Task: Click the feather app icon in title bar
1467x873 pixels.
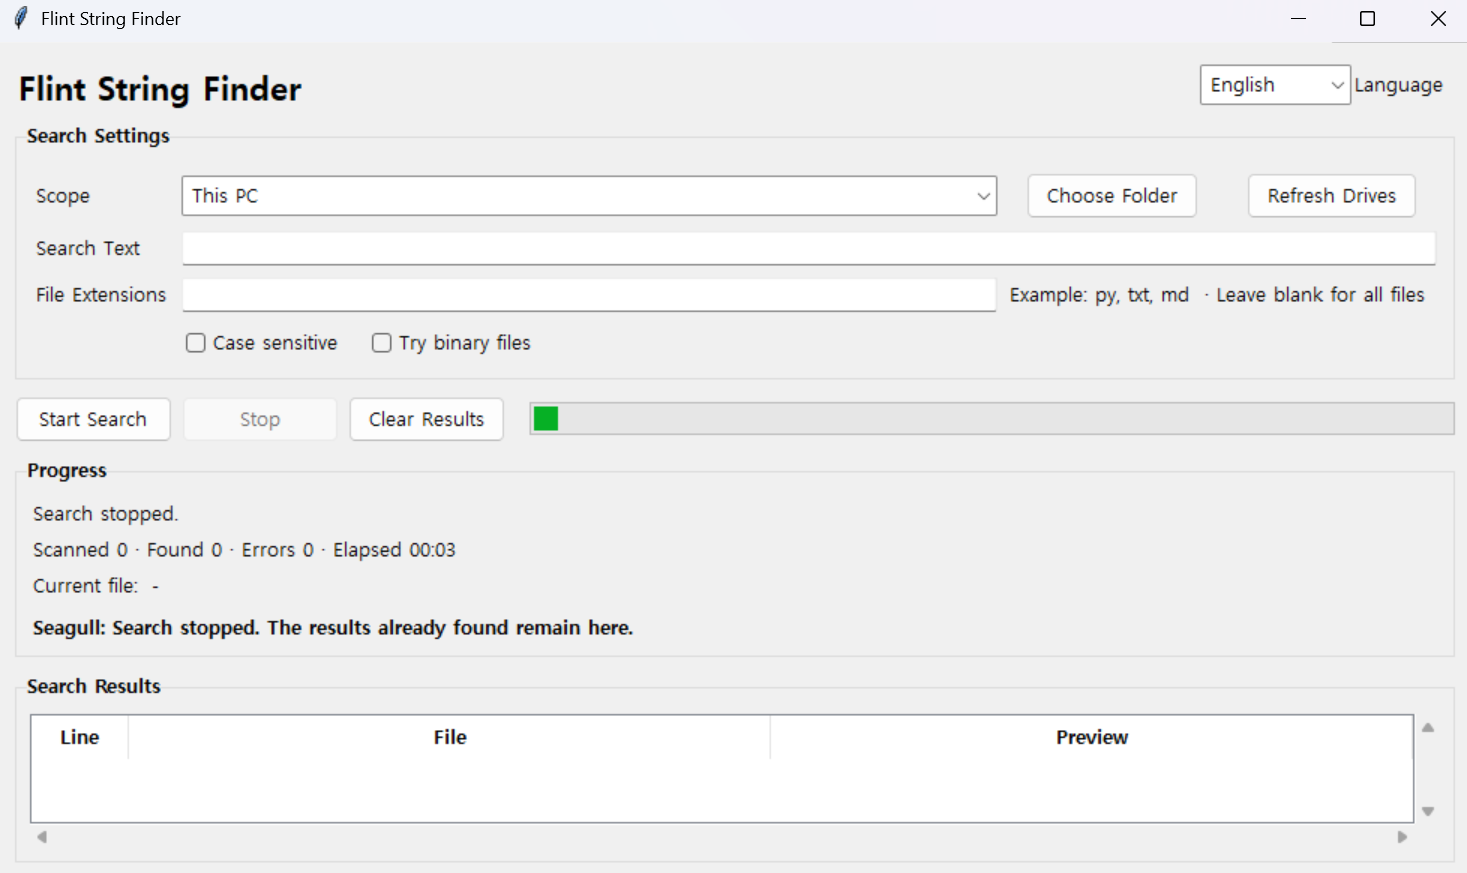Action: coord(20,19)
